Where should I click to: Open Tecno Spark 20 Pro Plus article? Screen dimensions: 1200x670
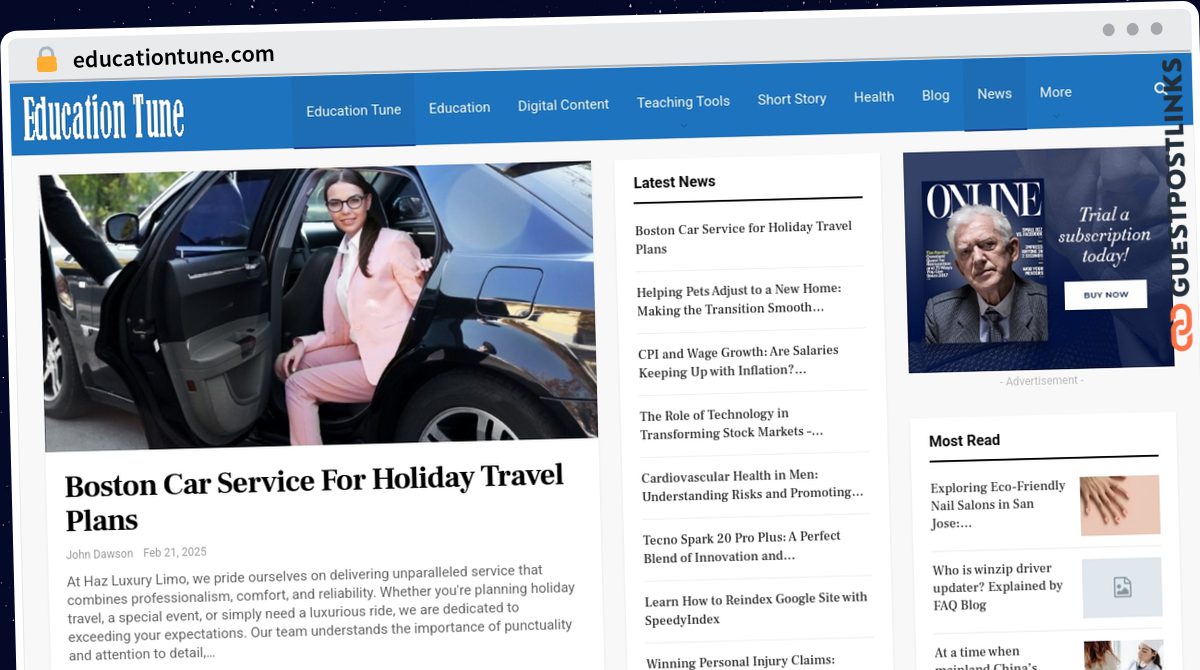[x=741, y=547]
